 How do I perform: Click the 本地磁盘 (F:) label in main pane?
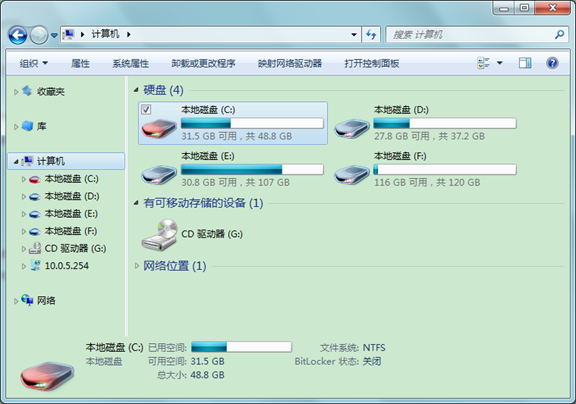(400, 156)
